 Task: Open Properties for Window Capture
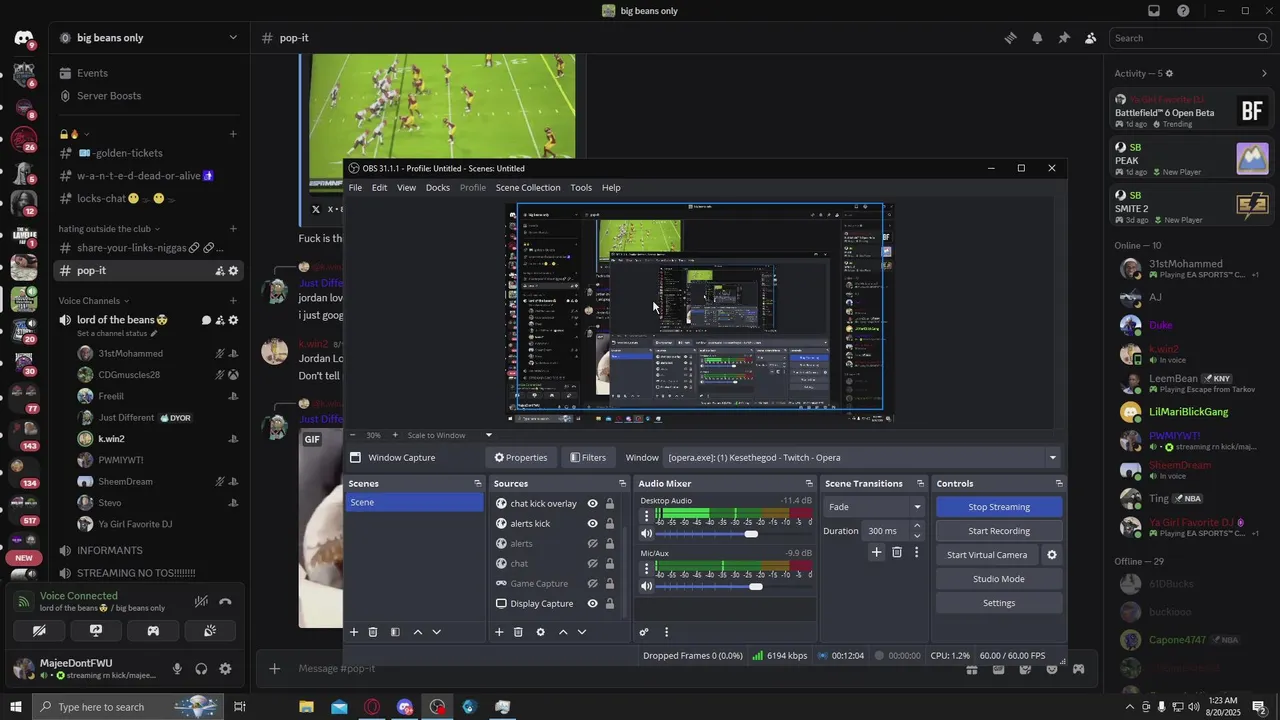(x=521, y=458)
